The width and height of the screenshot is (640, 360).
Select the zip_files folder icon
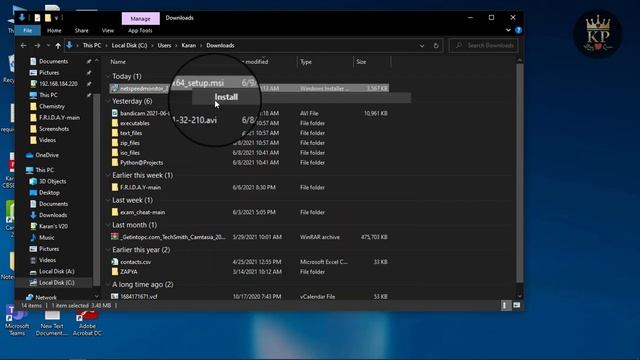coord(115,143)
